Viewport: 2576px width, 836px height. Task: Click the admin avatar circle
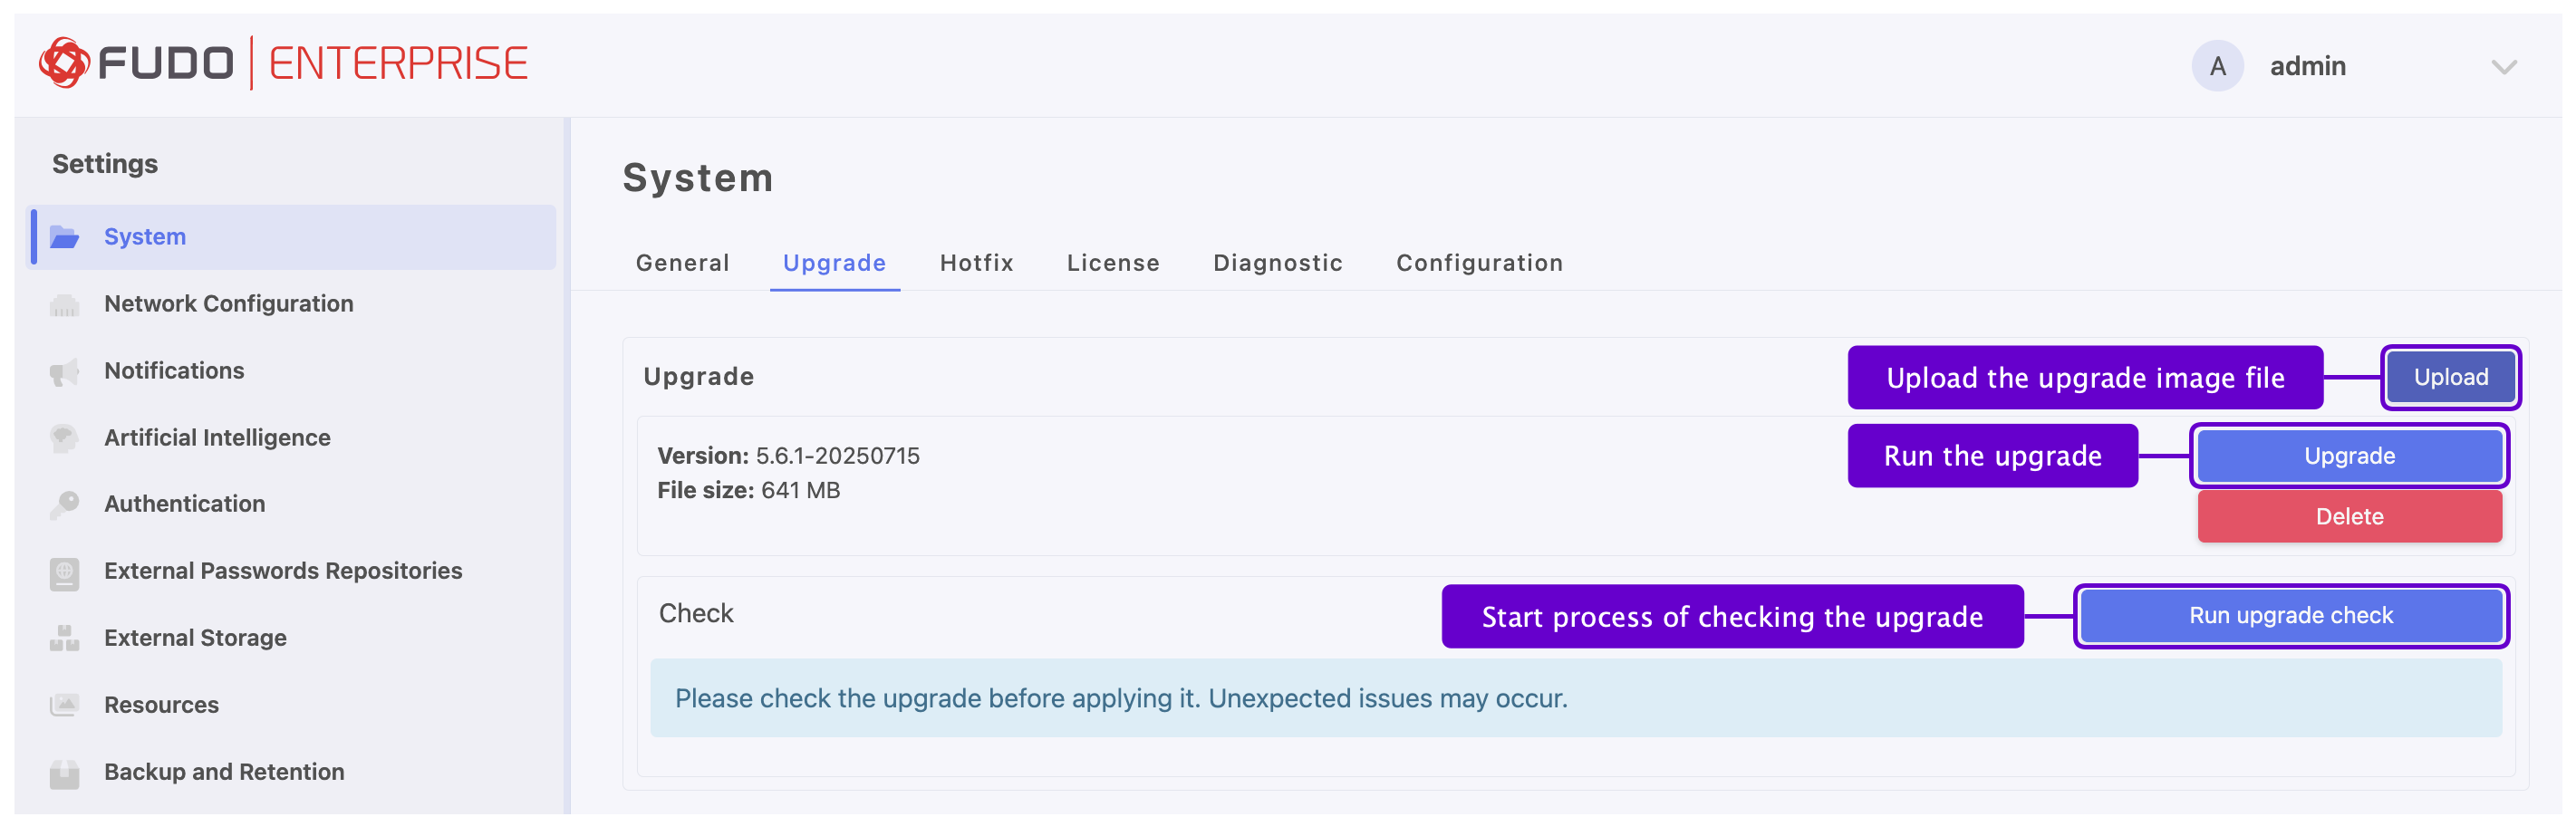(2217, 67)
